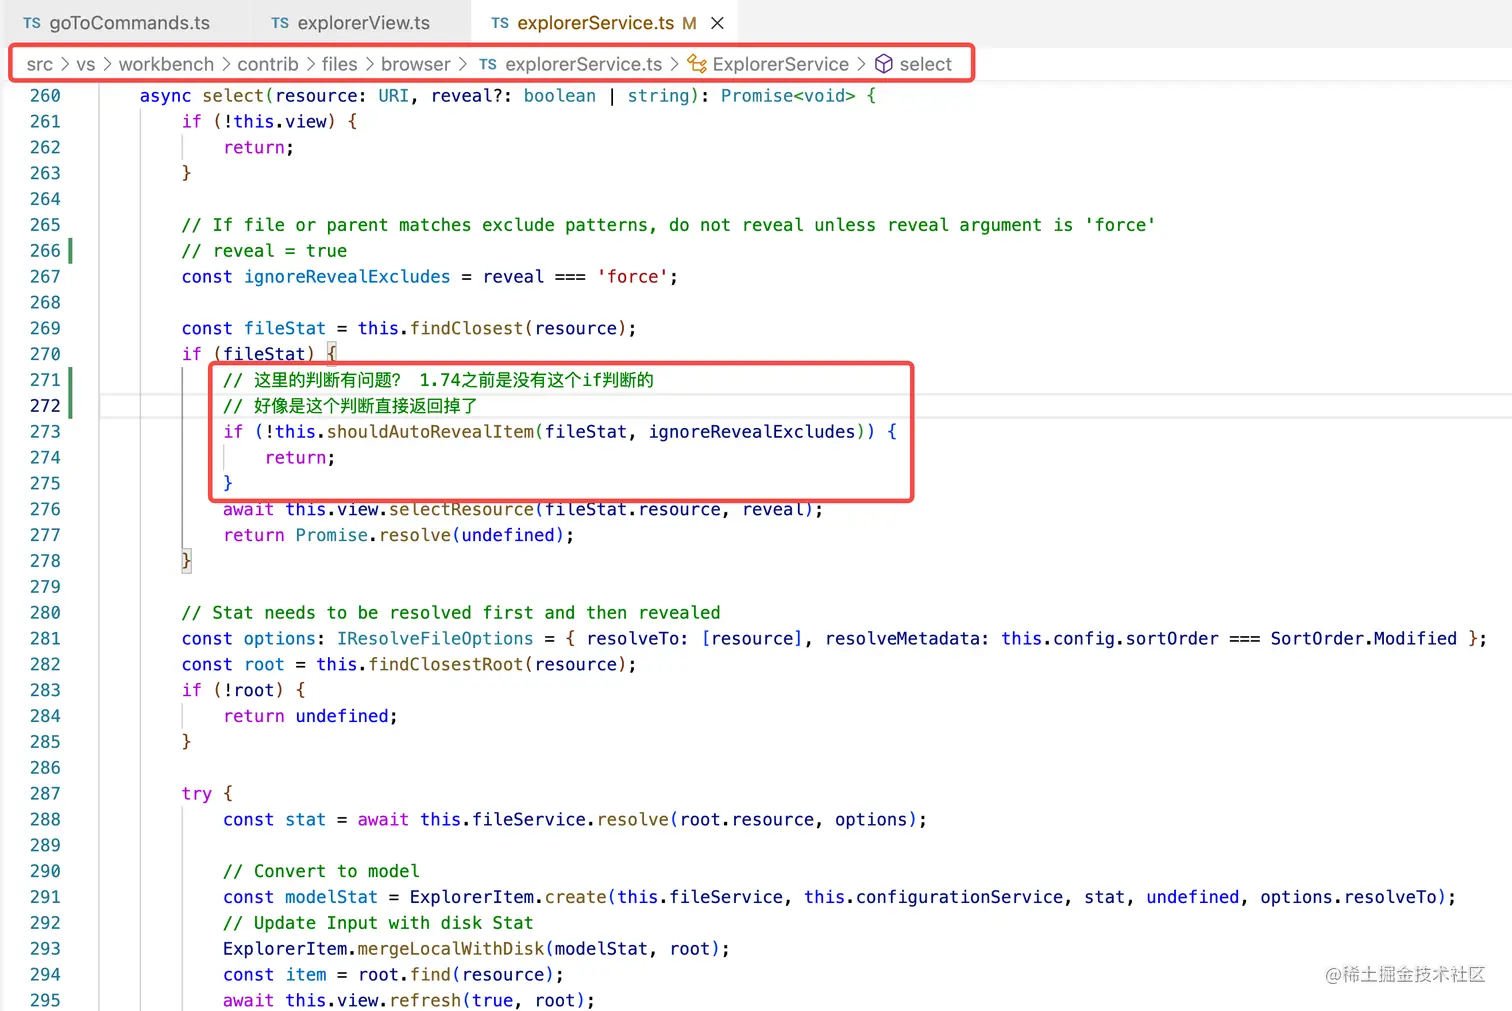Image resolution: width=1512 pixels, height=1011 pixels.
Task: Click line number 287 in gutter
Action: [45, 793]
